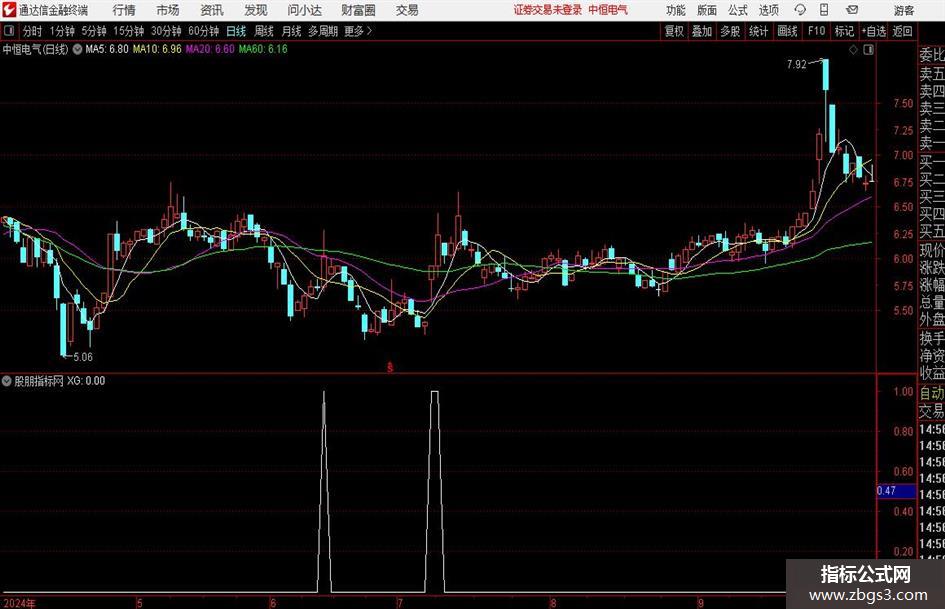945x609 pixels.
Task: Click 证券交易未登录 login notice
Action: pyautogui.click(x=548, y=10)
